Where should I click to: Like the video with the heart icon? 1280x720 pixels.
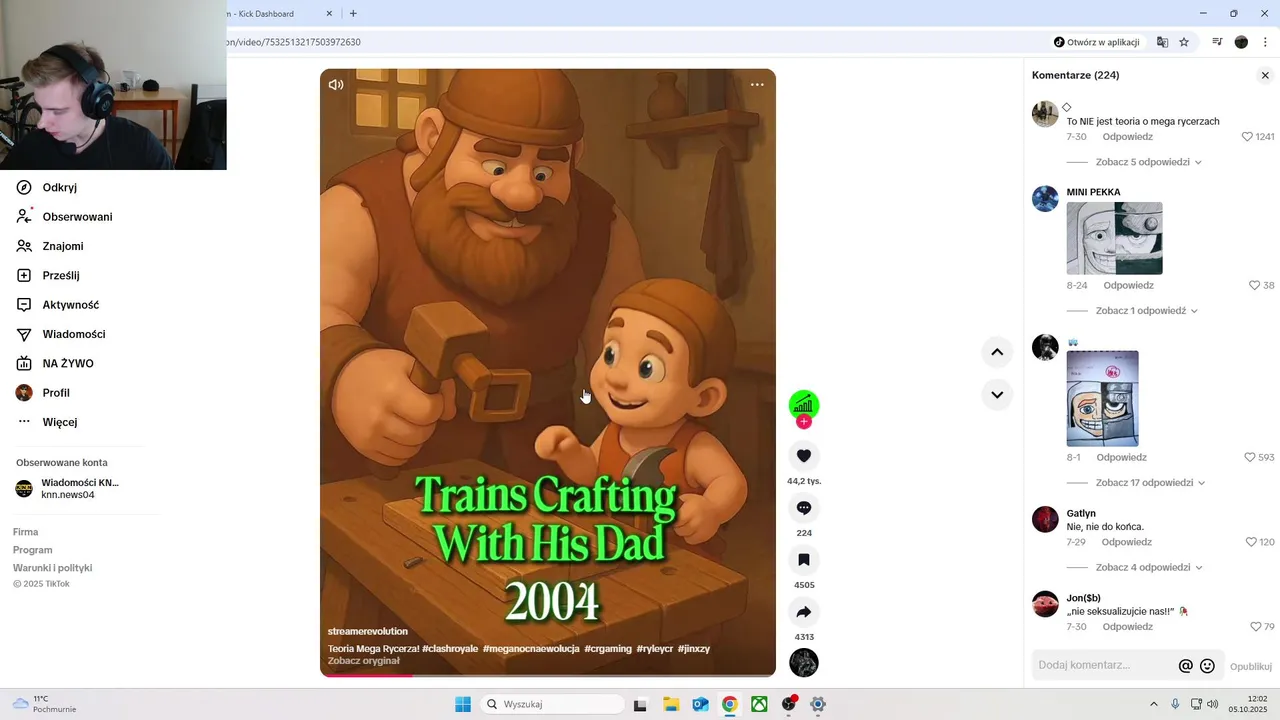click(804, 456)
